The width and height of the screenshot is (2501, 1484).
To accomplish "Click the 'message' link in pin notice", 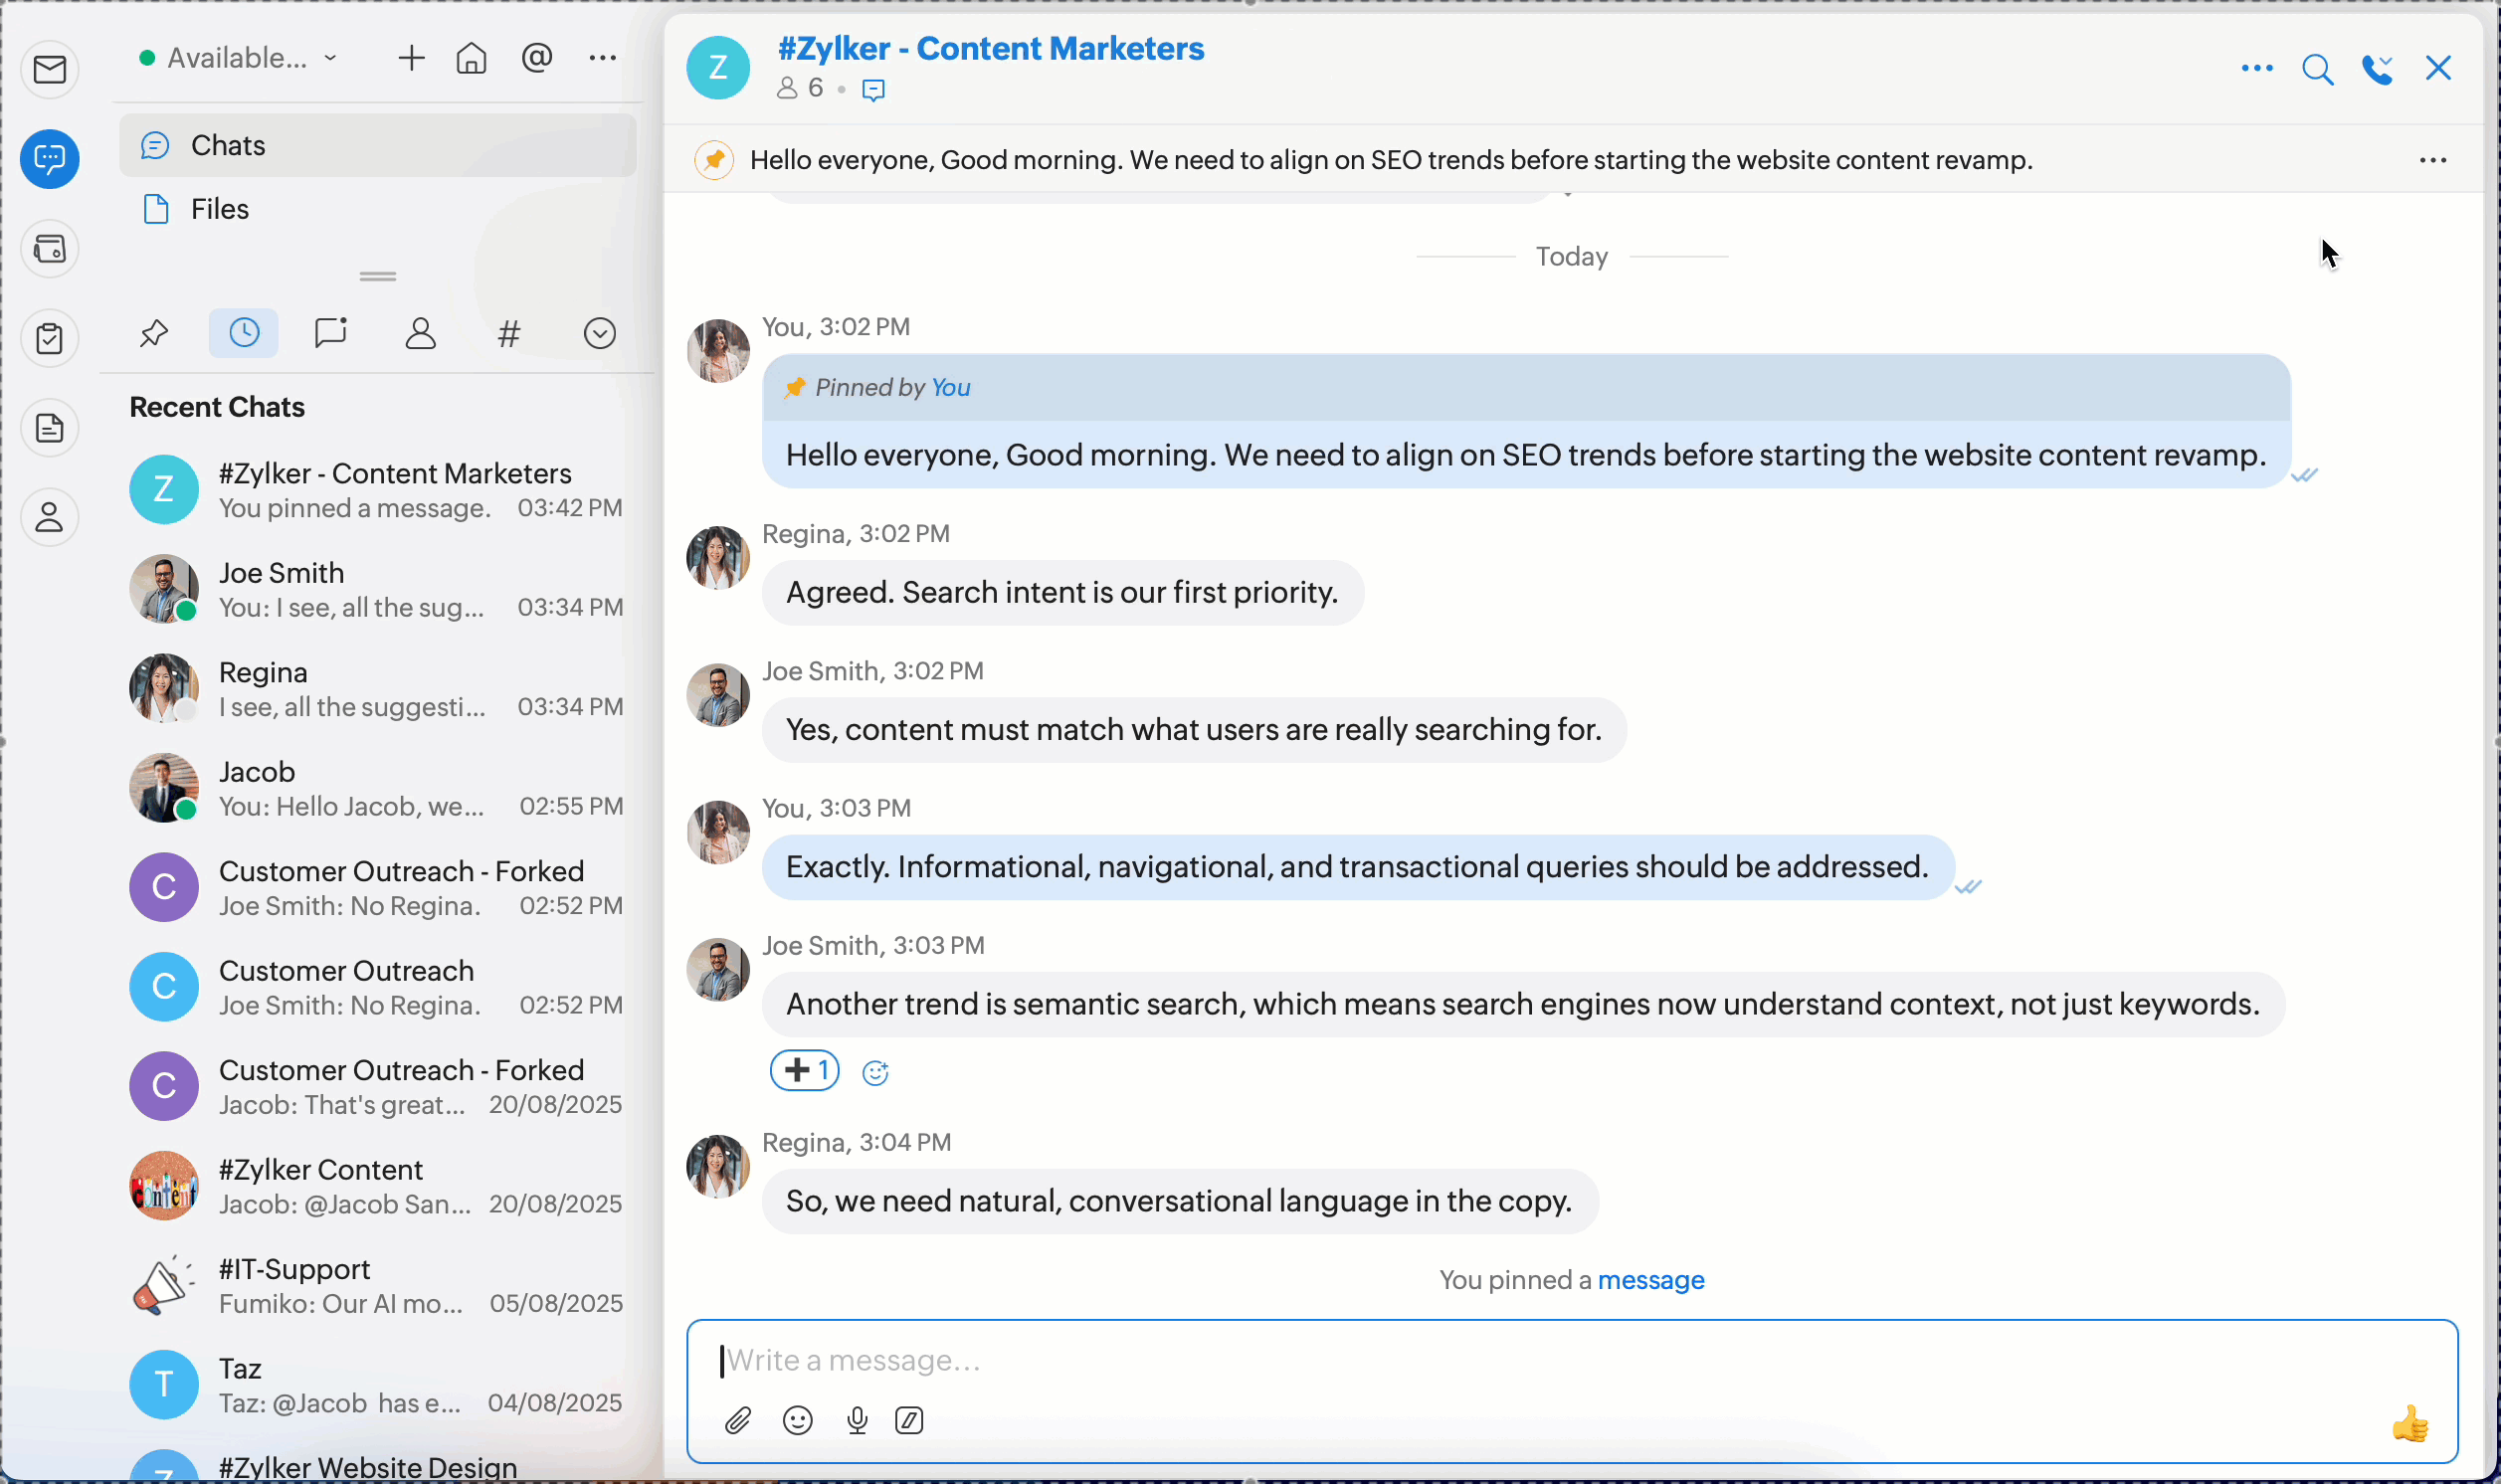I will pos(1650,1280).
